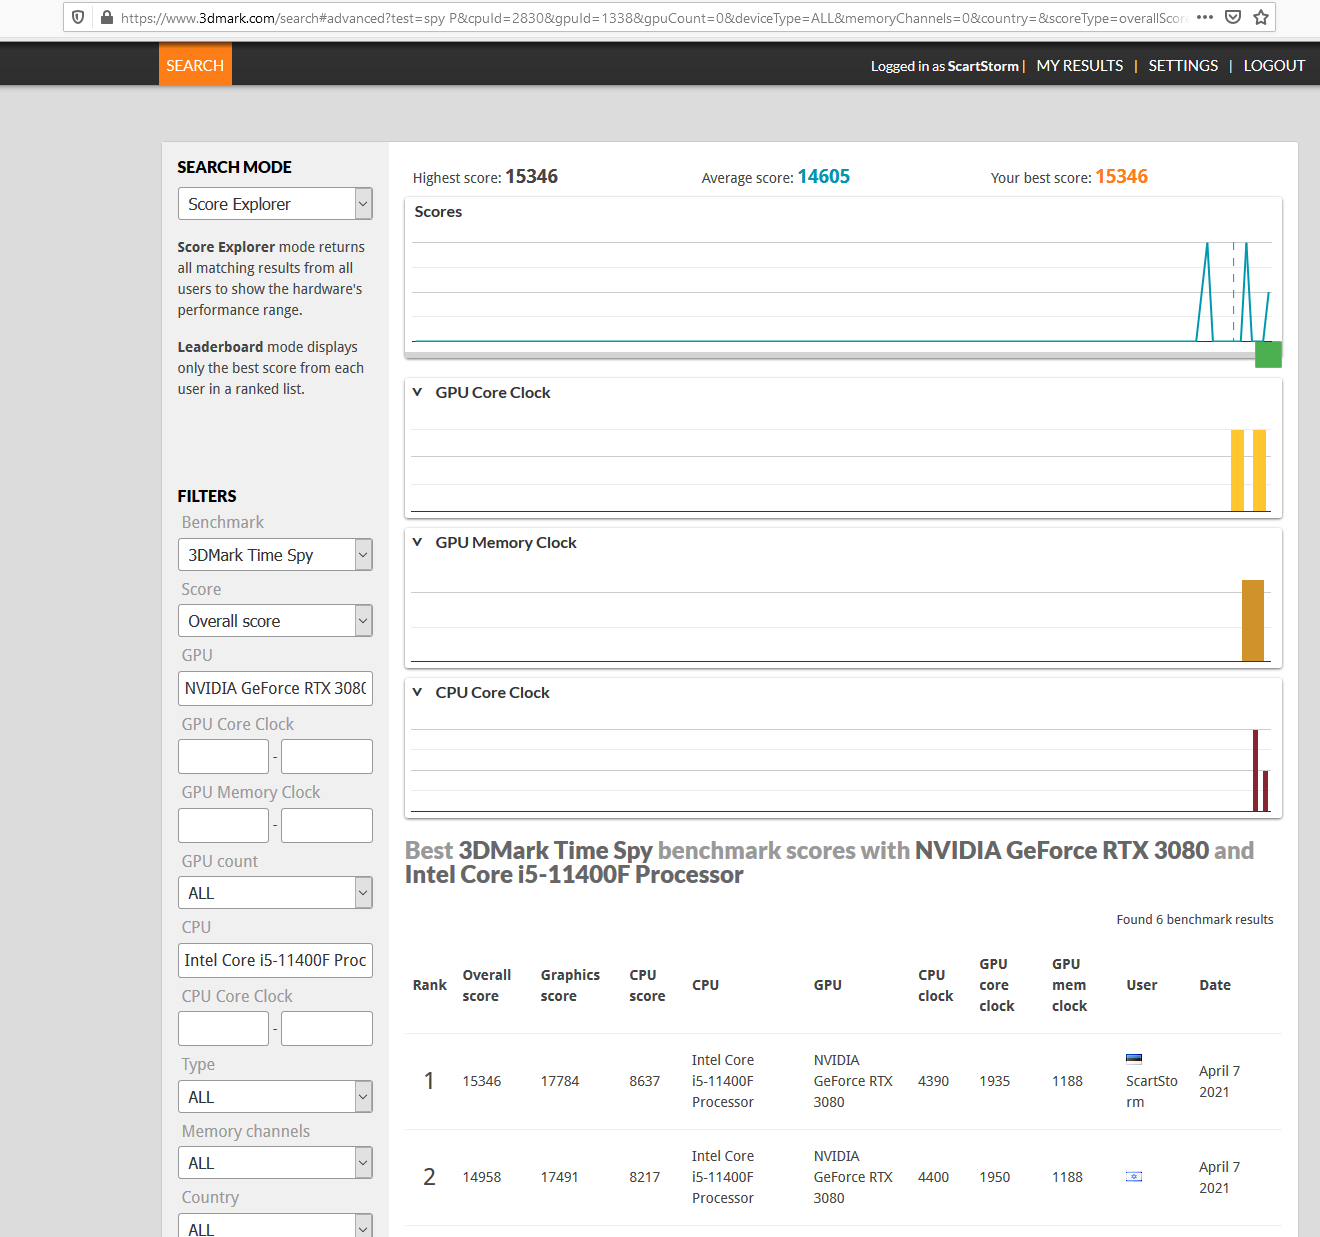
Task: Open the SETTINGS page
Action: pos(1183,65)
